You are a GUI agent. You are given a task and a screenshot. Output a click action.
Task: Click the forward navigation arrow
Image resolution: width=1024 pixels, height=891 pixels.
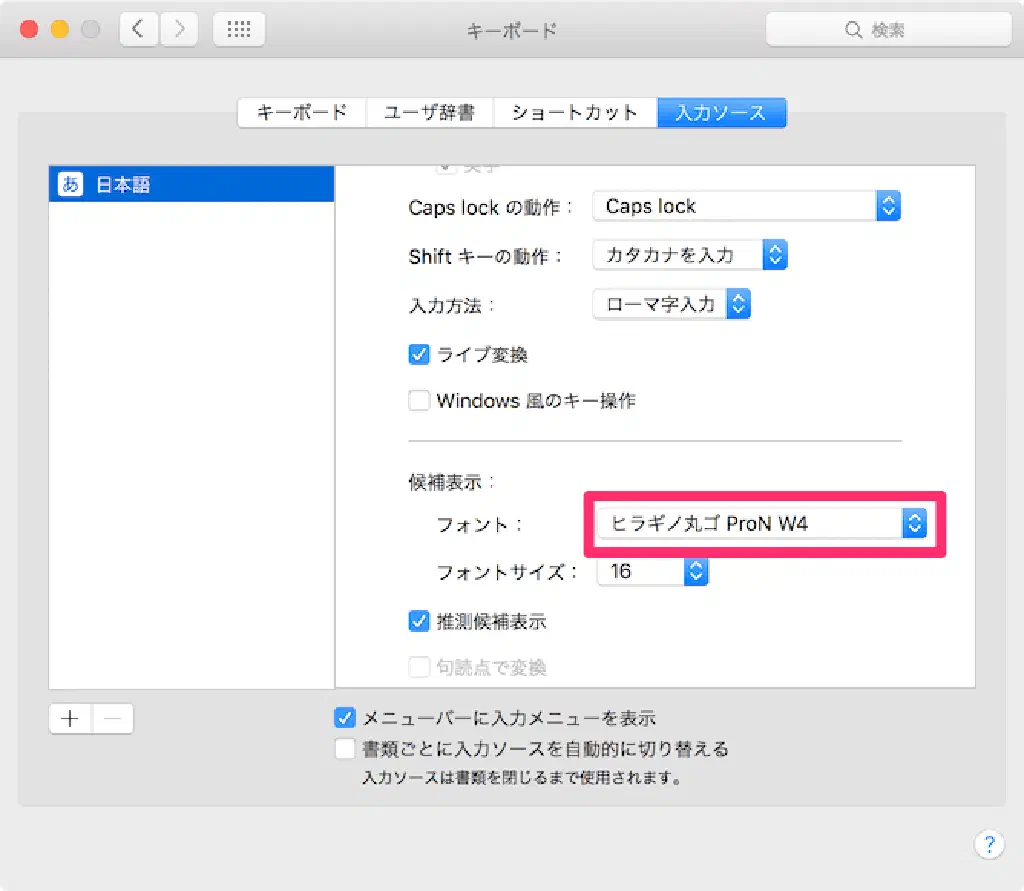point(179,30)
